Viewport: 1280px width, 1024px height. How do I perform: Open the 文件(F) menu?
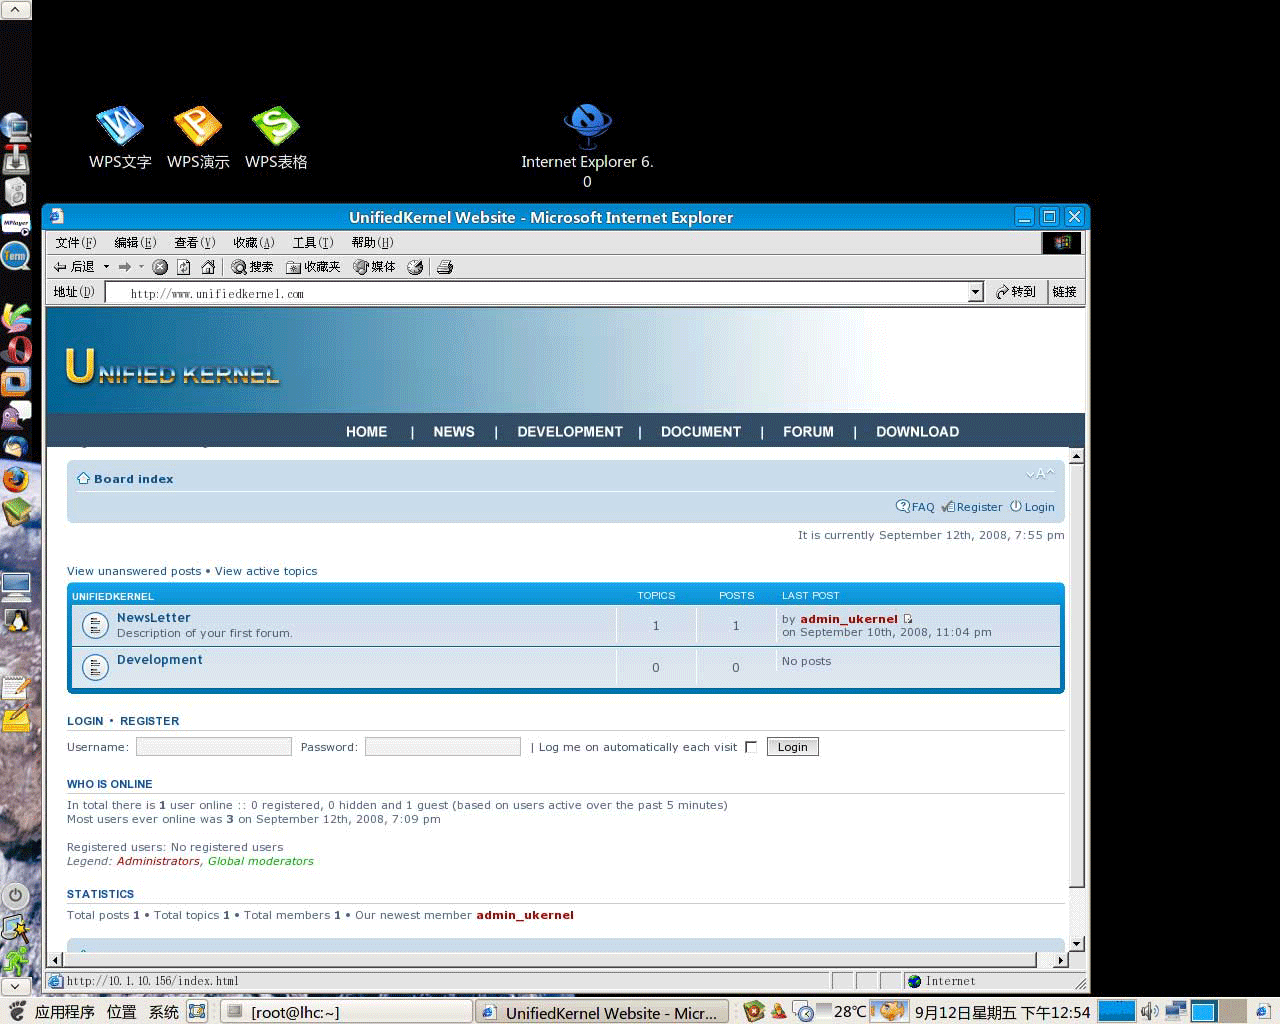(76, 242)
